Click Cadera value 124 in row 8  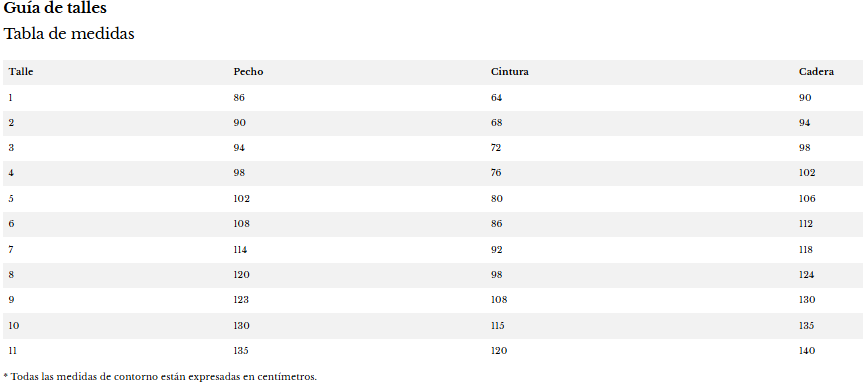pyautogui.click(x=806, y=275)
